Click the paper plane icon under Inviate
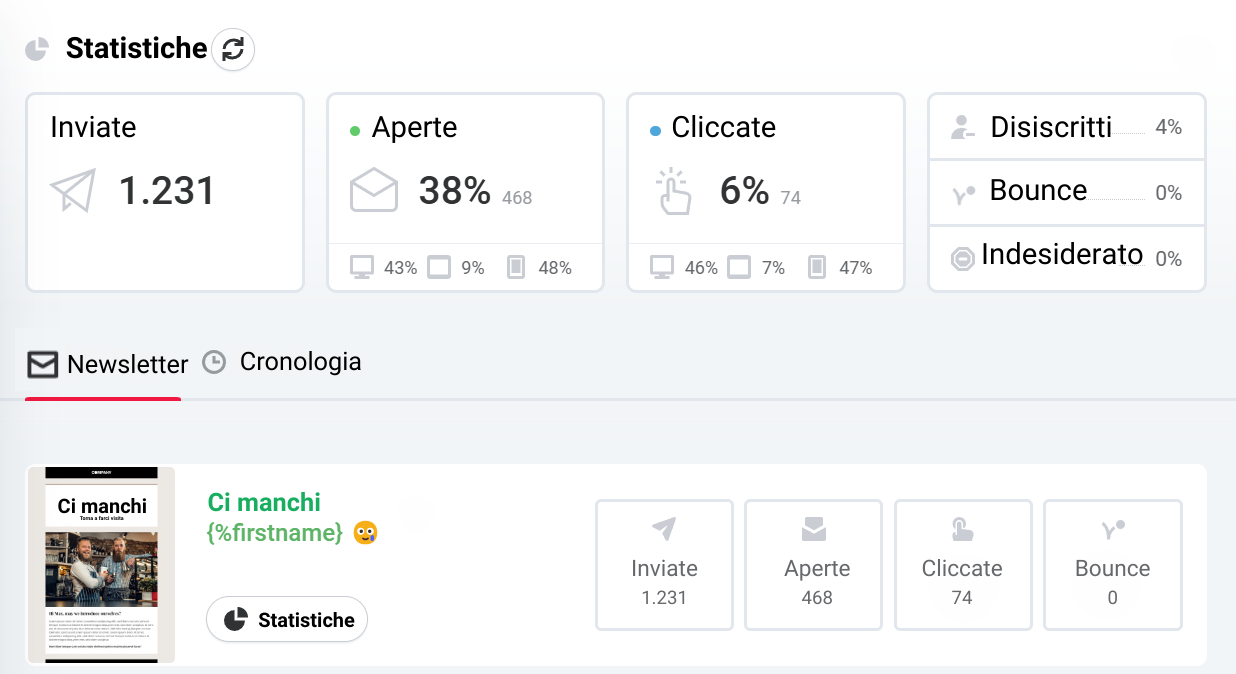The image size is (1236, 674). 74,190
